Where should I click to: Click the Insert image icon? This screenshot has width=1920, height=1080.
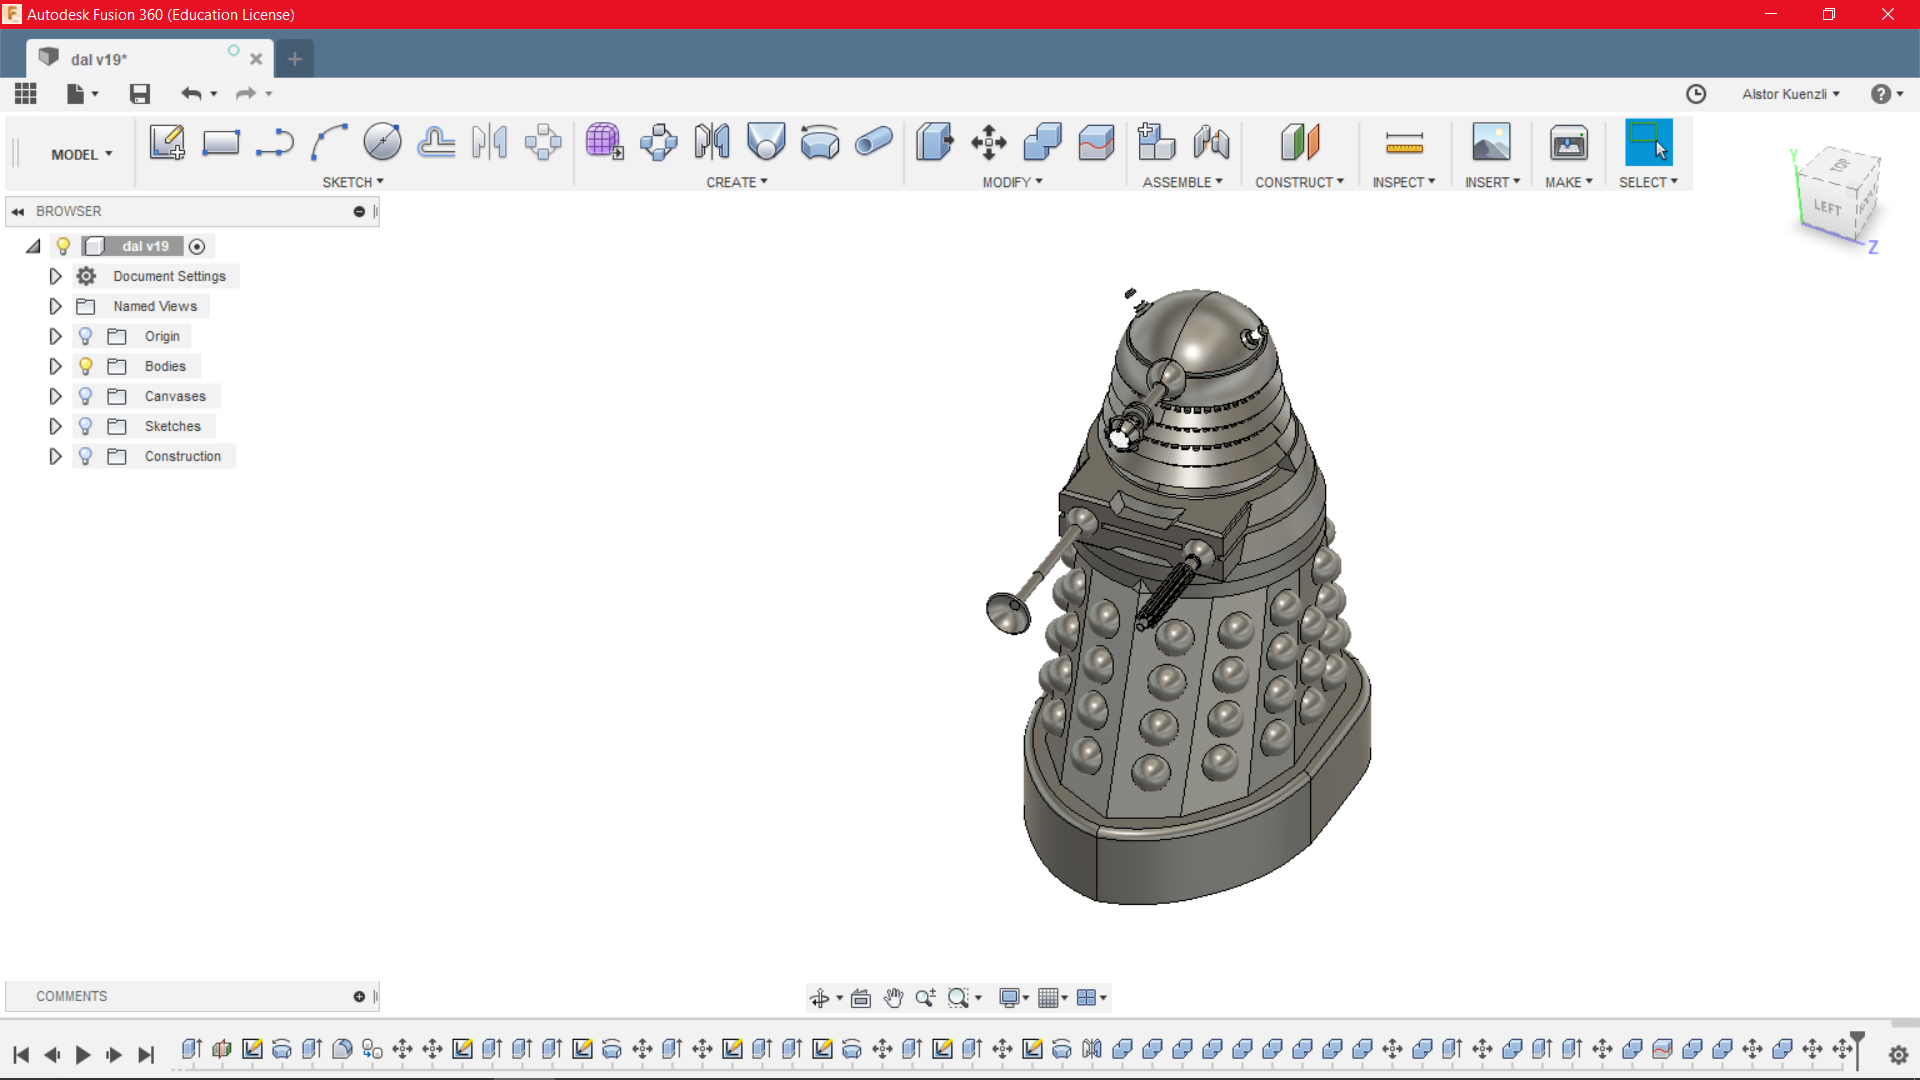tap(1491, 143)
